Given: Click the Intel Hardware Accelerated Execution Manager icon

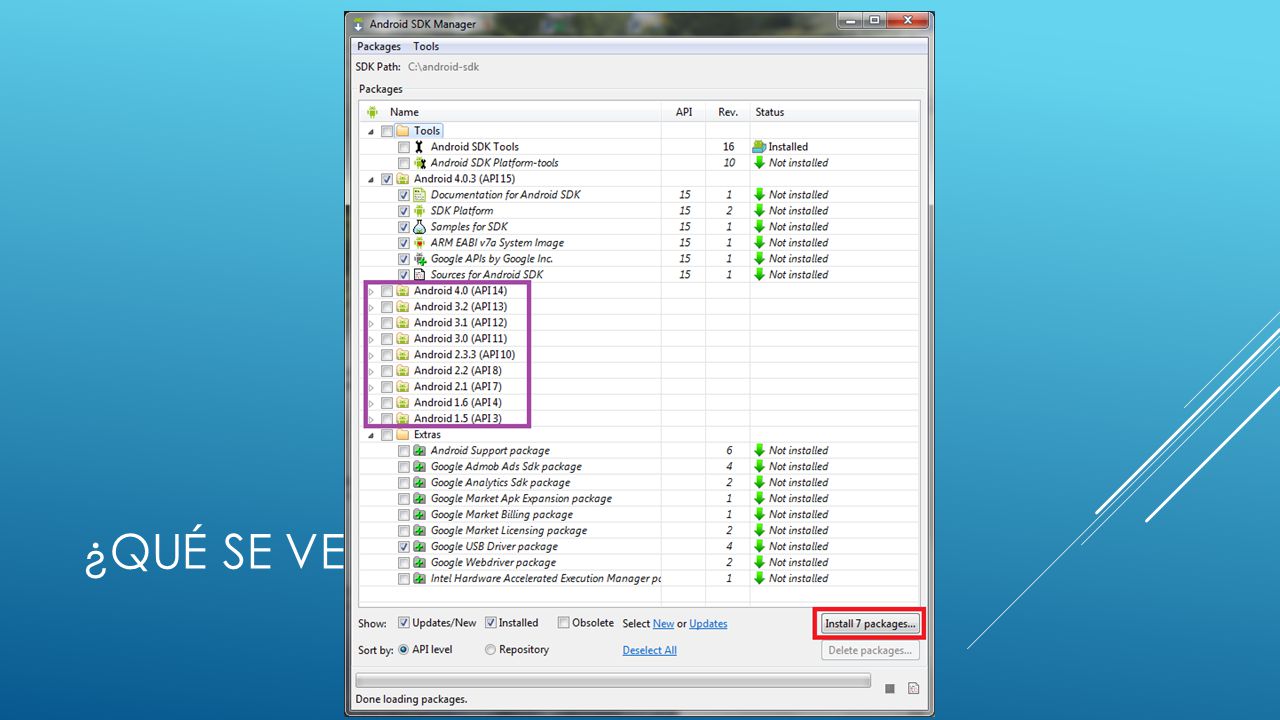Looking at the screenshot, I should 420,579.
